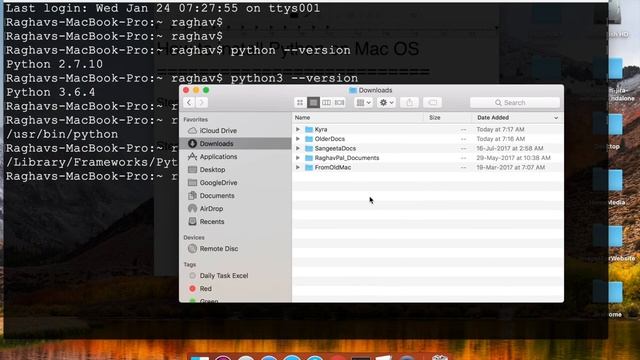Switch Finder to icon view
The image size is (640, 360).
(300, 102)
